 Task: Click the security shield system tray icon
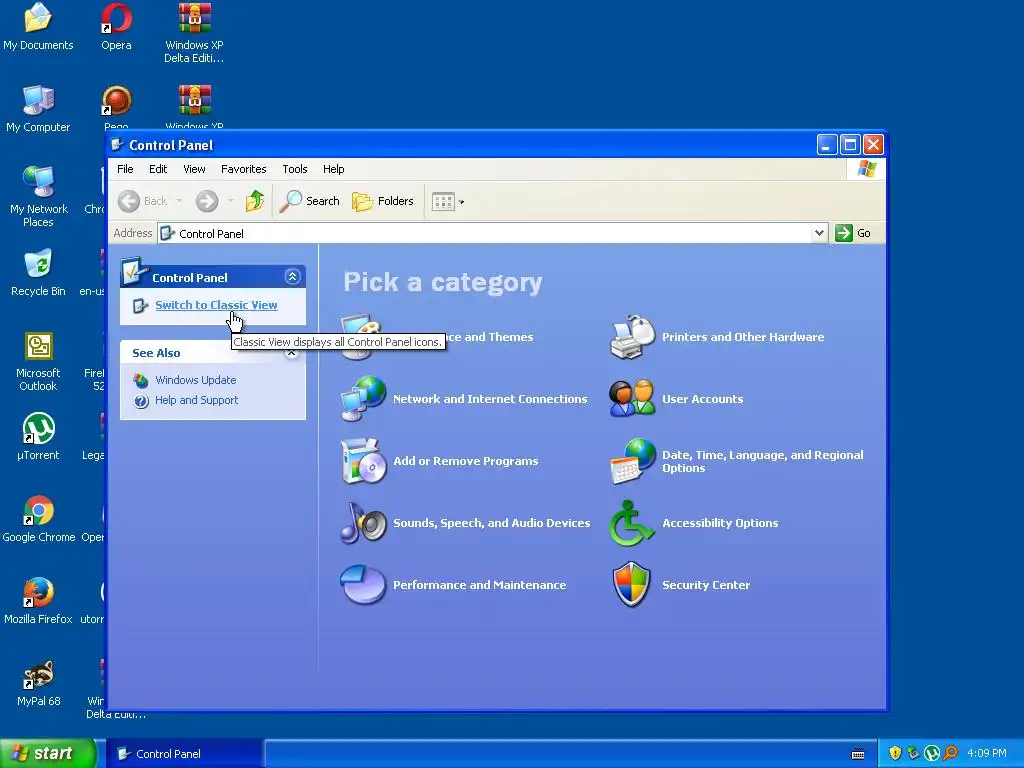click(x=895, y=754)
